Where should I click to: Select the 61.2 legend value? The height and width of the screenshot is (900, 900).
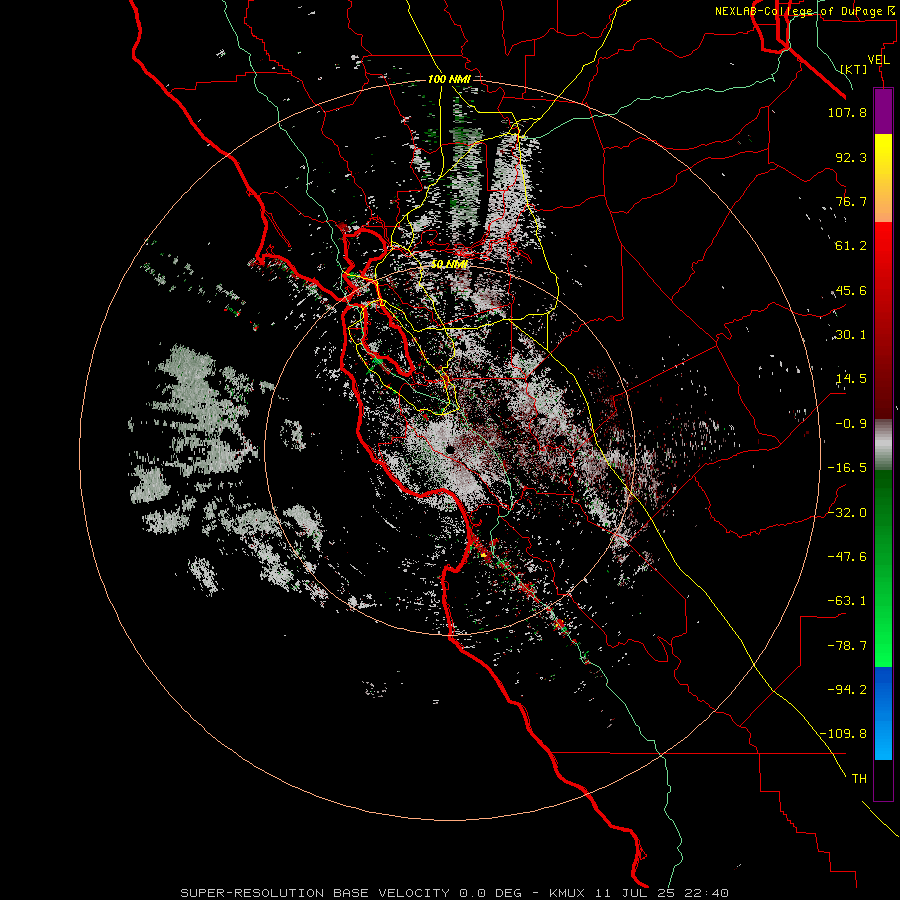click(851, 246)
